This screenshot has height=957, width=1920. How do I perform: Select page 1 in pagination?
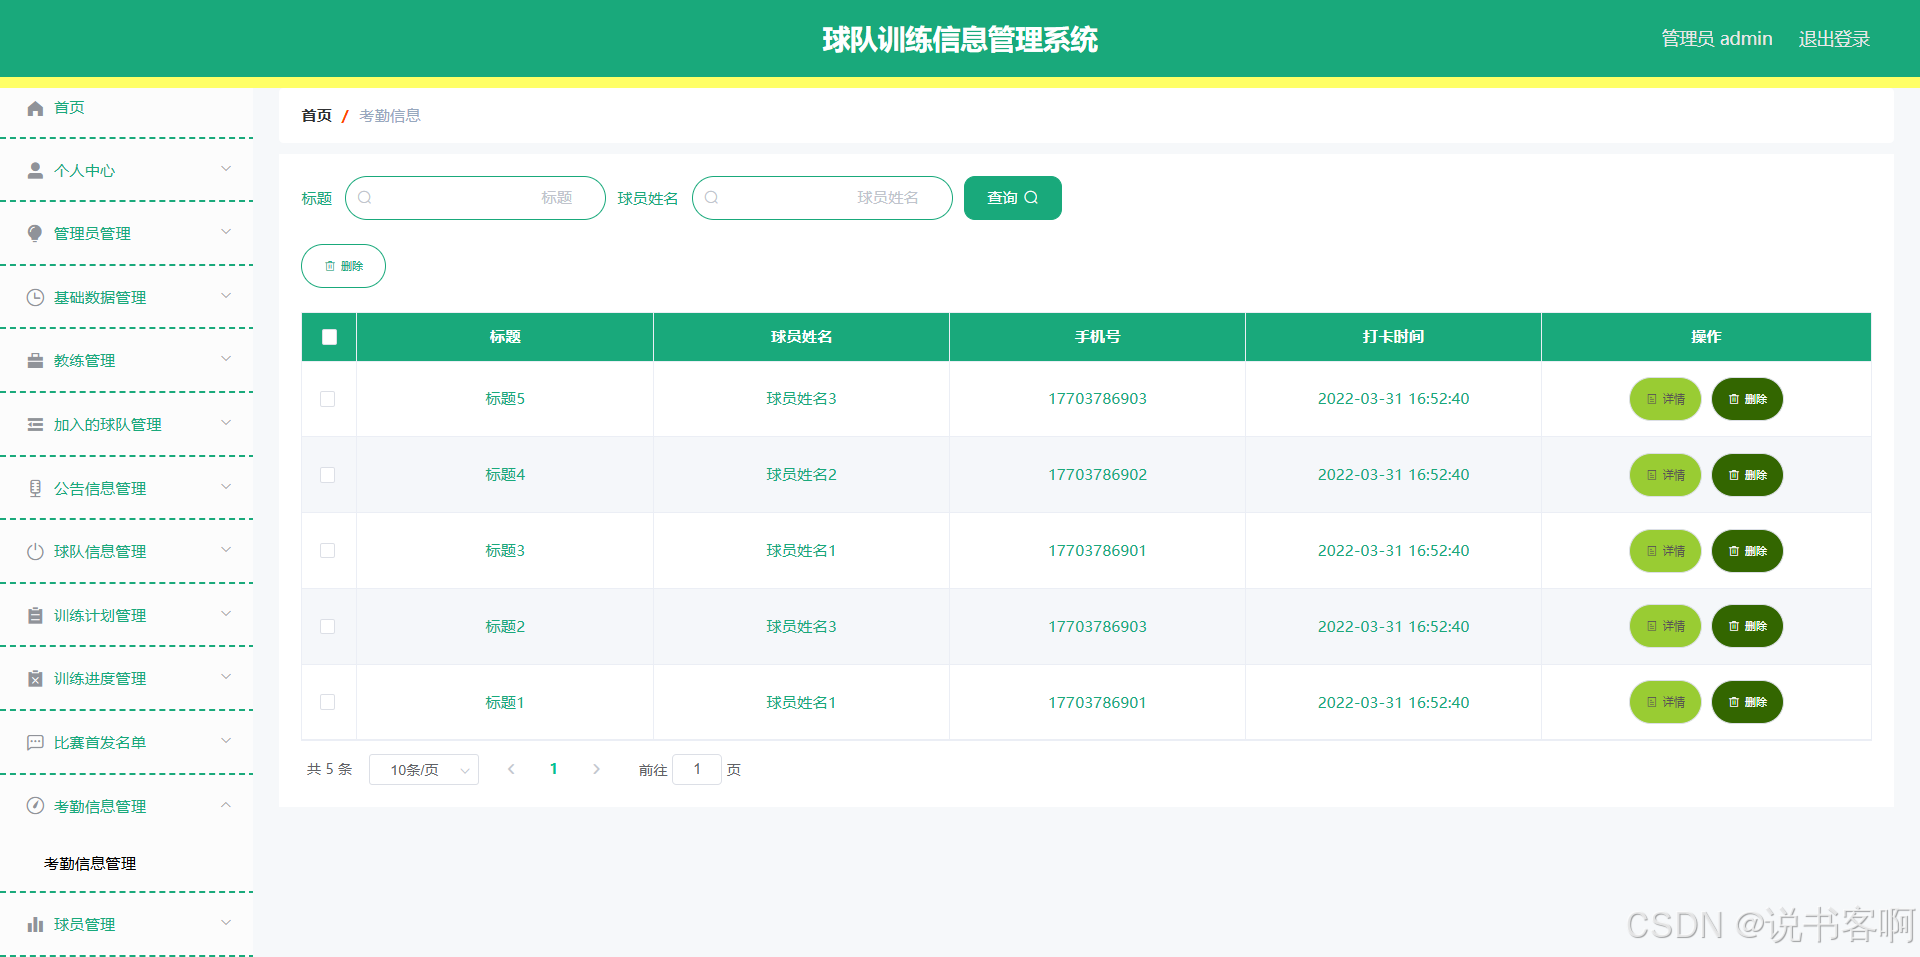[553, 769]
